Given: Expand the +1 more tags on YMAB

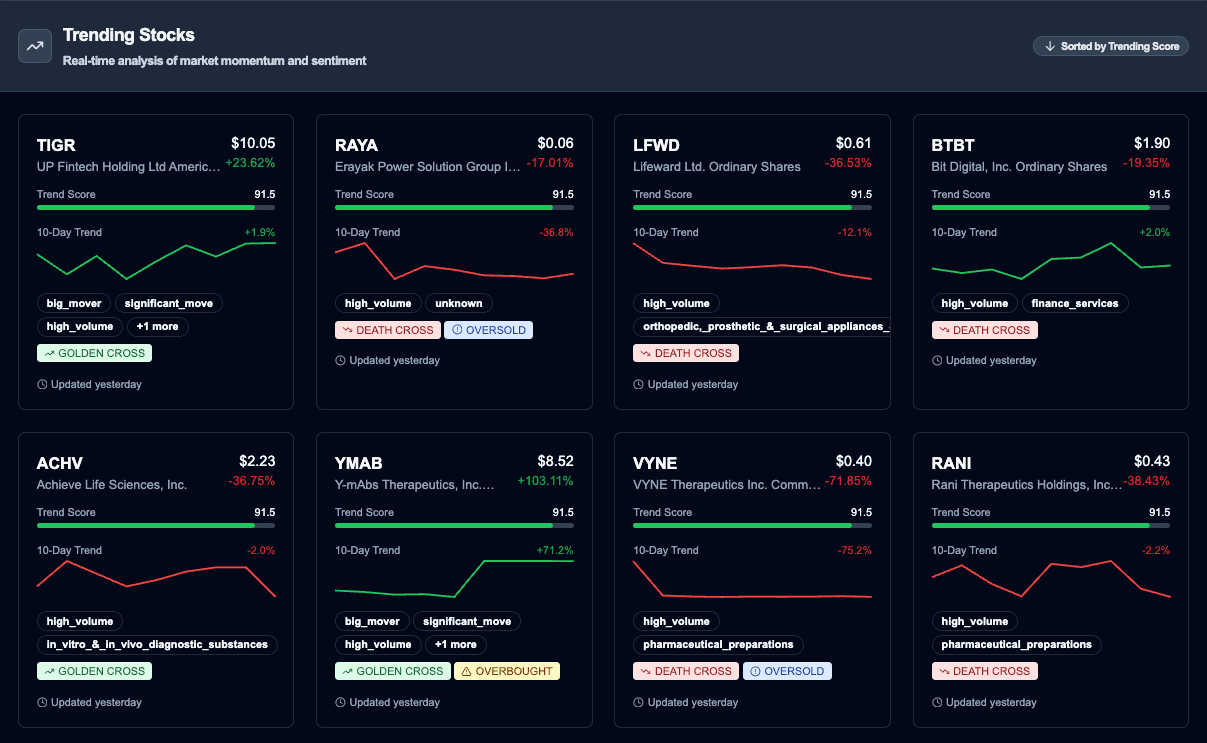Looking at the screenshot, I should pyautogui.click(x=456, y=644).
